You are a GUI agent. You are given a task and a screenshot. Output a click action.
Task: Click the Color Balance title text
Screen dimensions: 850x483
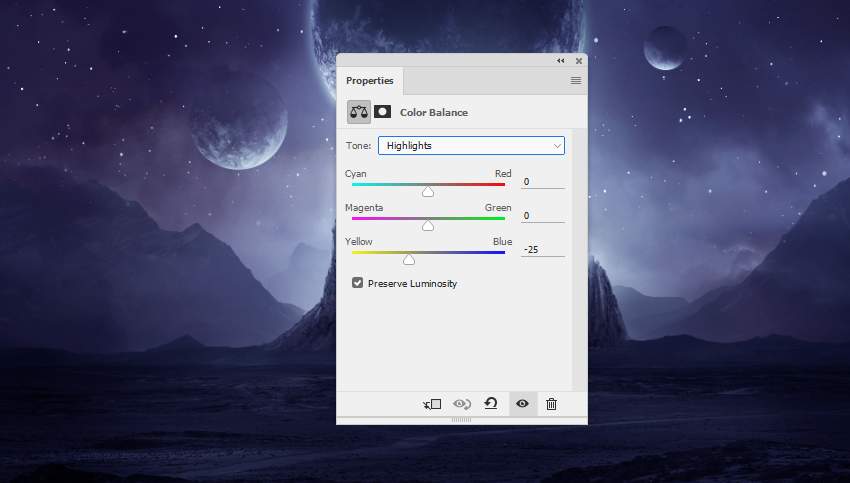click(x=434, y=113)
